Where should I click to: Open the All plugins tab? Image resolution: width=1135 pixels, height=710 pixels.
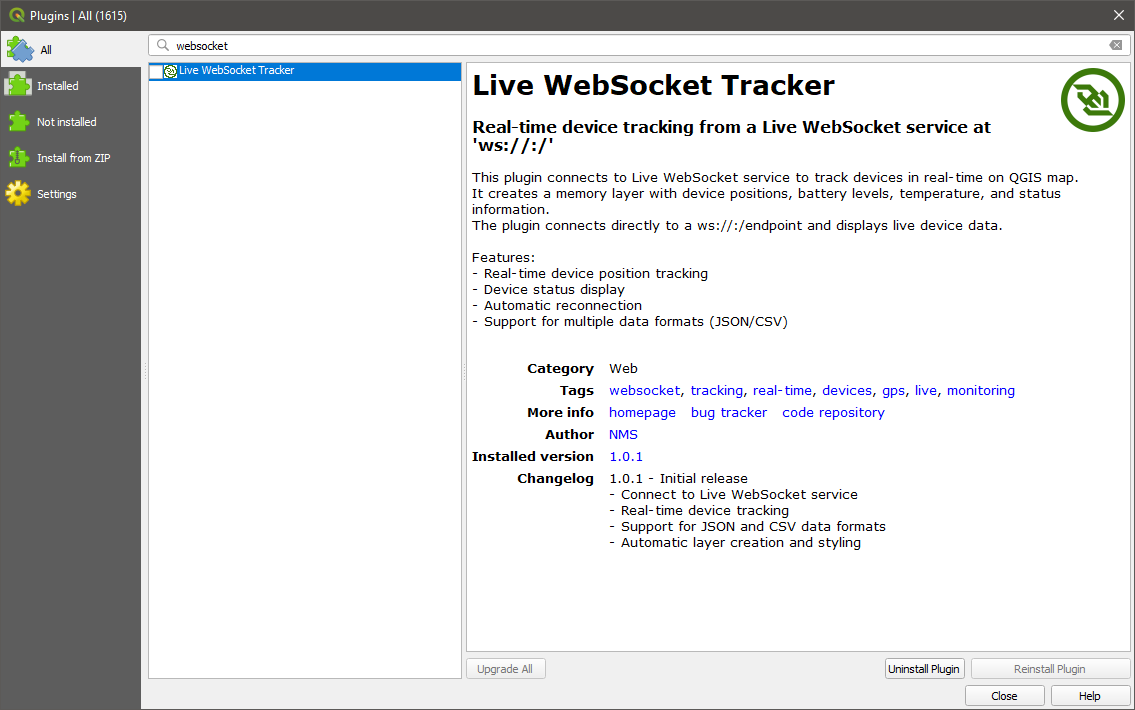(x=71, y=49)
